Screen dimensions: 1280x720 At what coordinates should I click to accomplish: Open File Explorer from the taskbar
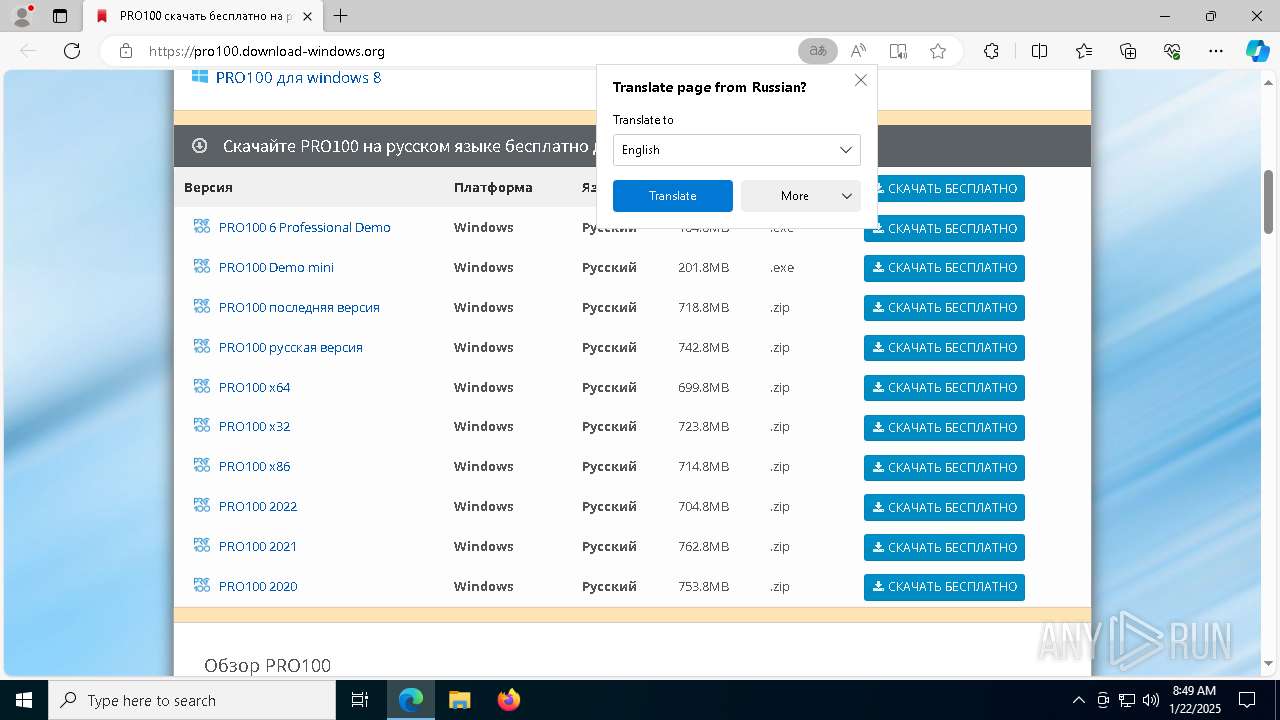pyautogui.click(x=459, y=700)
